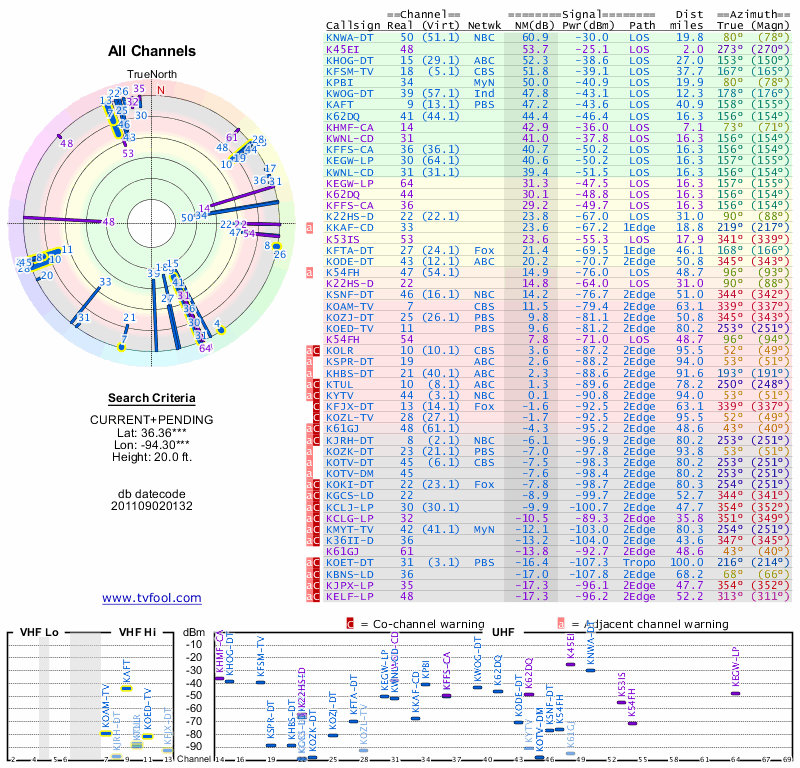Select KOTV-DM callsign in the table
The height and width of the screenshot is (768, 800).
coord(349,474)
